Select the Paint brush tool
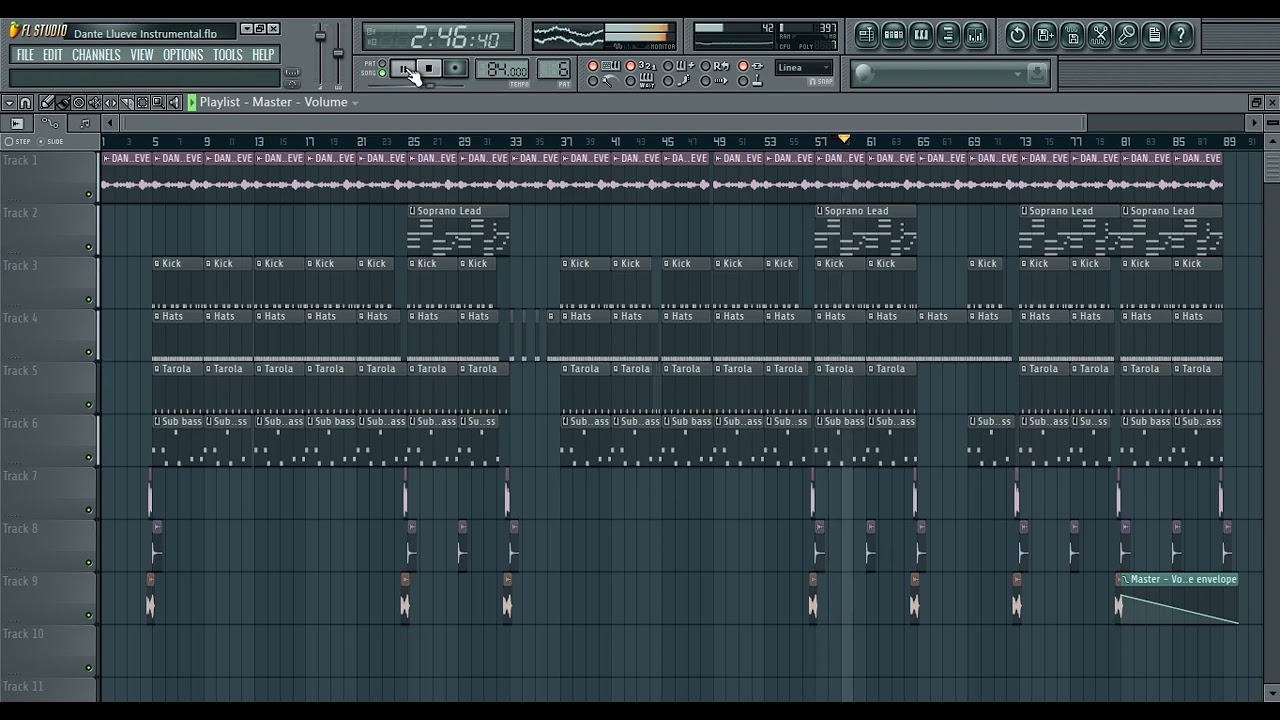The image size is (1280, 720). coord(63,102)
